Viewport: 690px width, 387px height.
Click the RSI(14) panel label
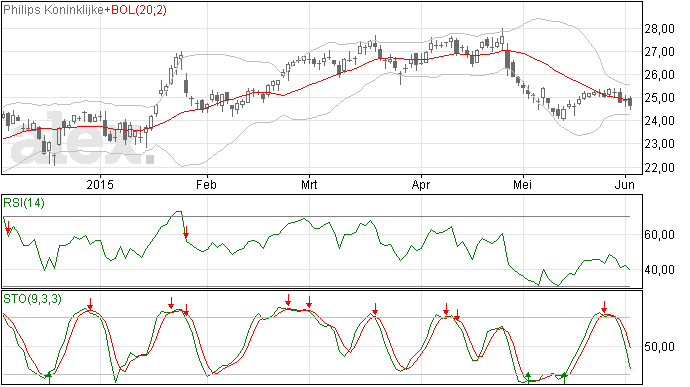tap(24, 203)
